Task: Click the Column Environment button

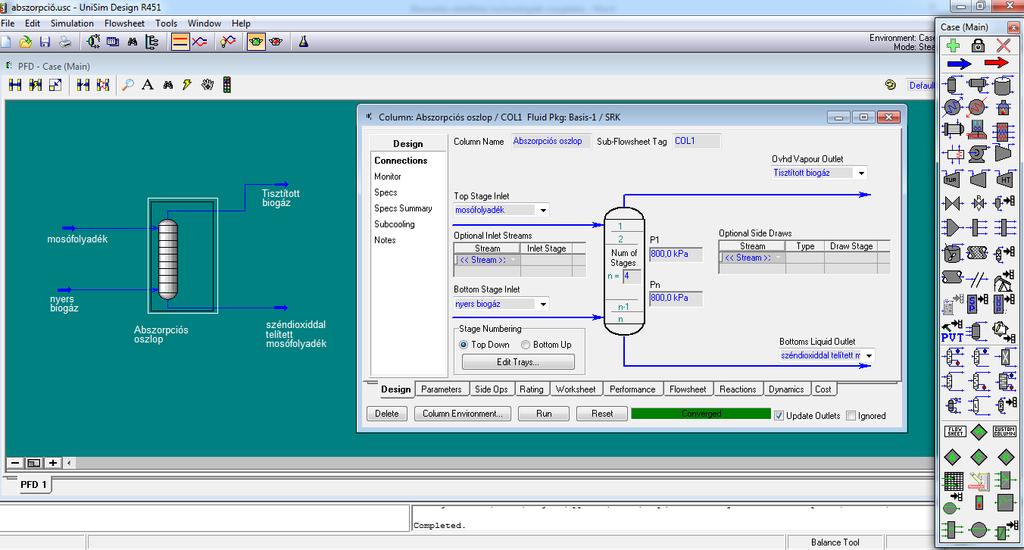Action: pyautogui.click(x=462, y=414)
